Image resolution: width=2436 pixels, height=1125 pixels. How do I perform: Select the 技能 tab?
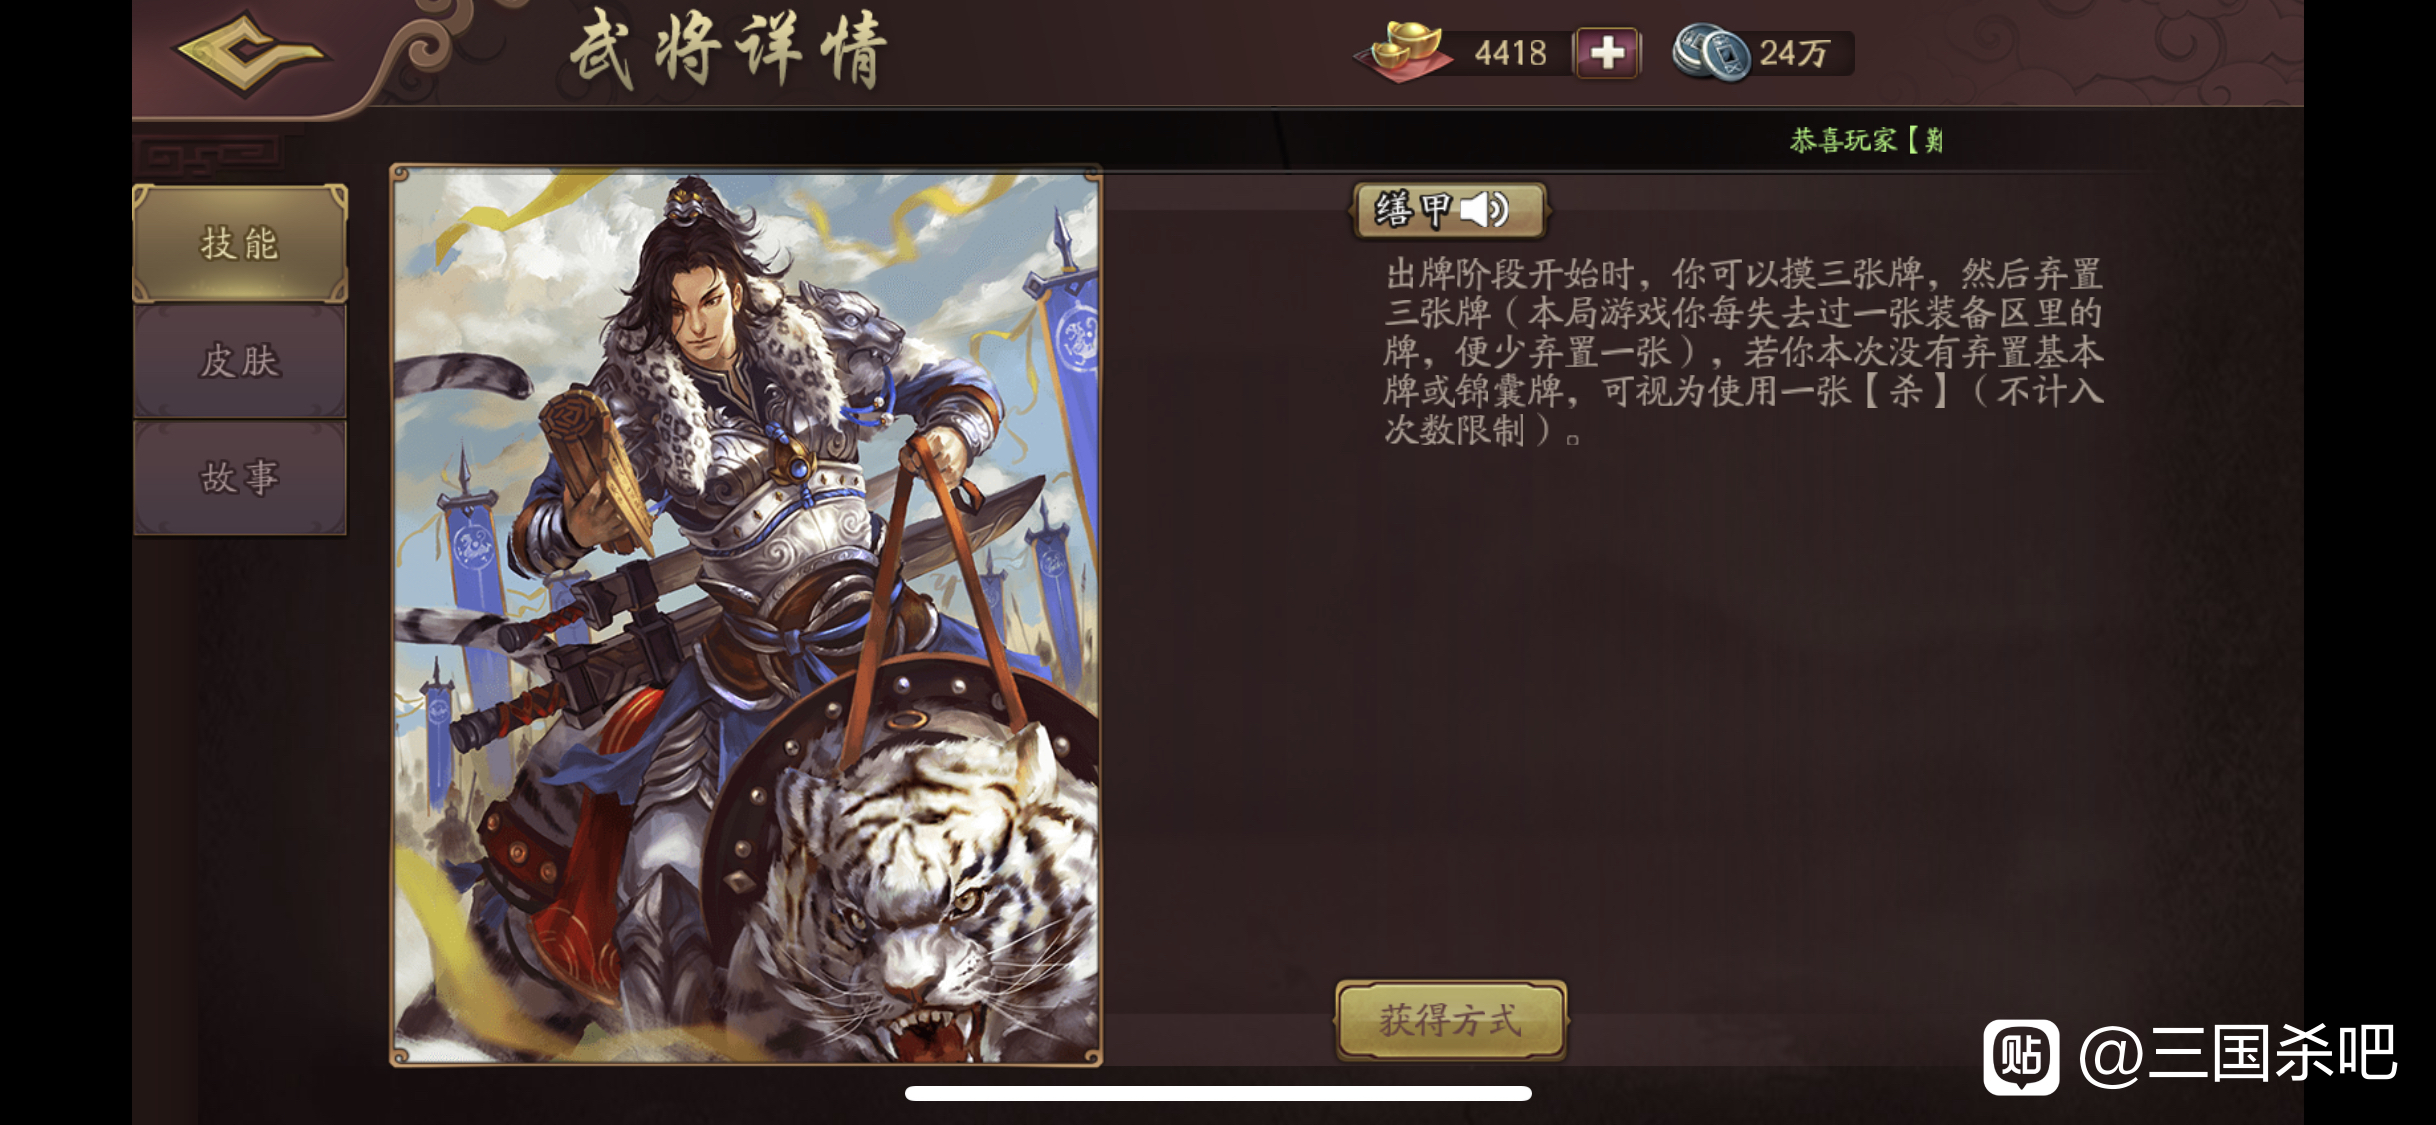tap(240, 243)
